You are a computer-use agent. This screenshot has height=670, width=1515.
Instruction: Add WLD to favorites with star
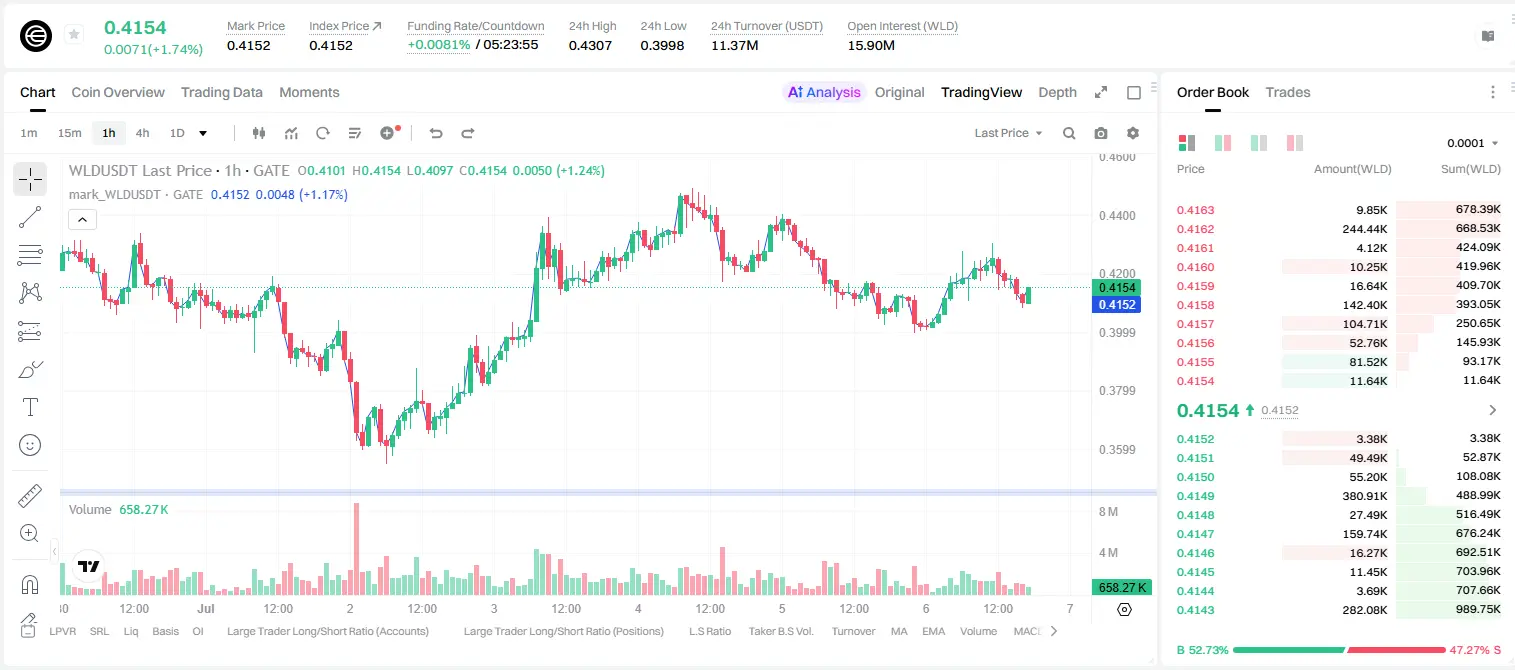pos(74,35)
